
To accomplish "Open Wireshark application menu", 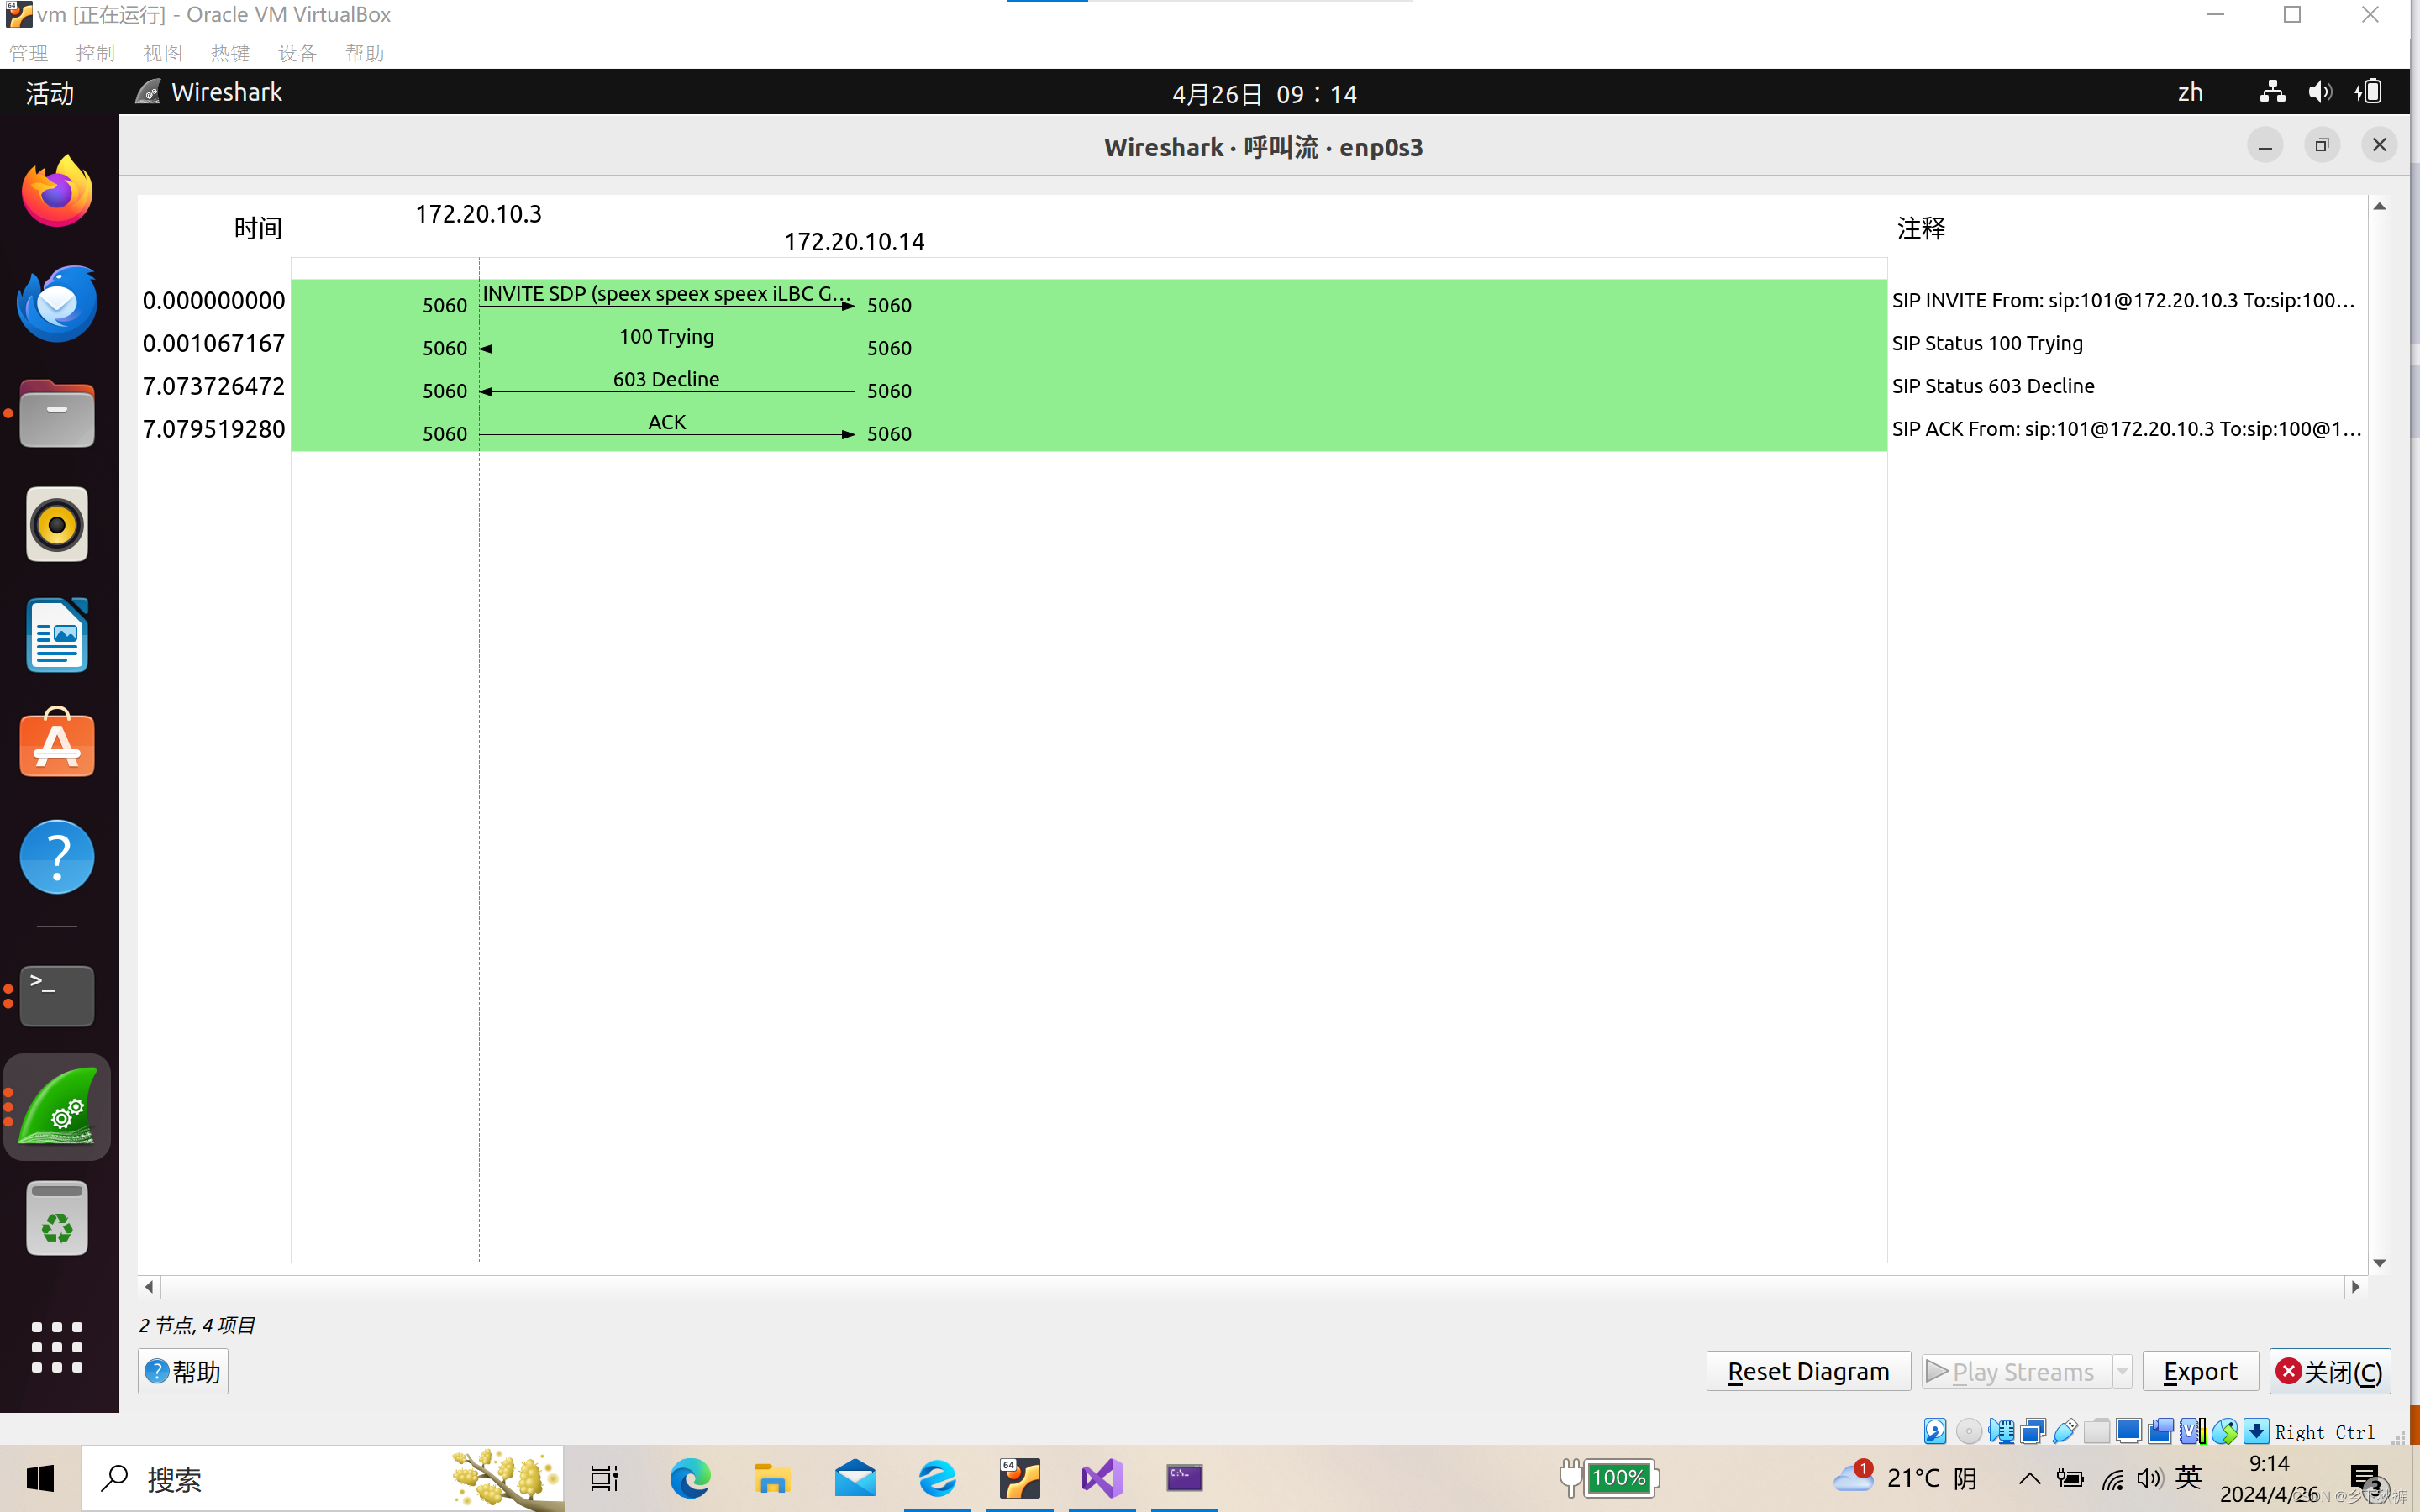I will point(208,91).
